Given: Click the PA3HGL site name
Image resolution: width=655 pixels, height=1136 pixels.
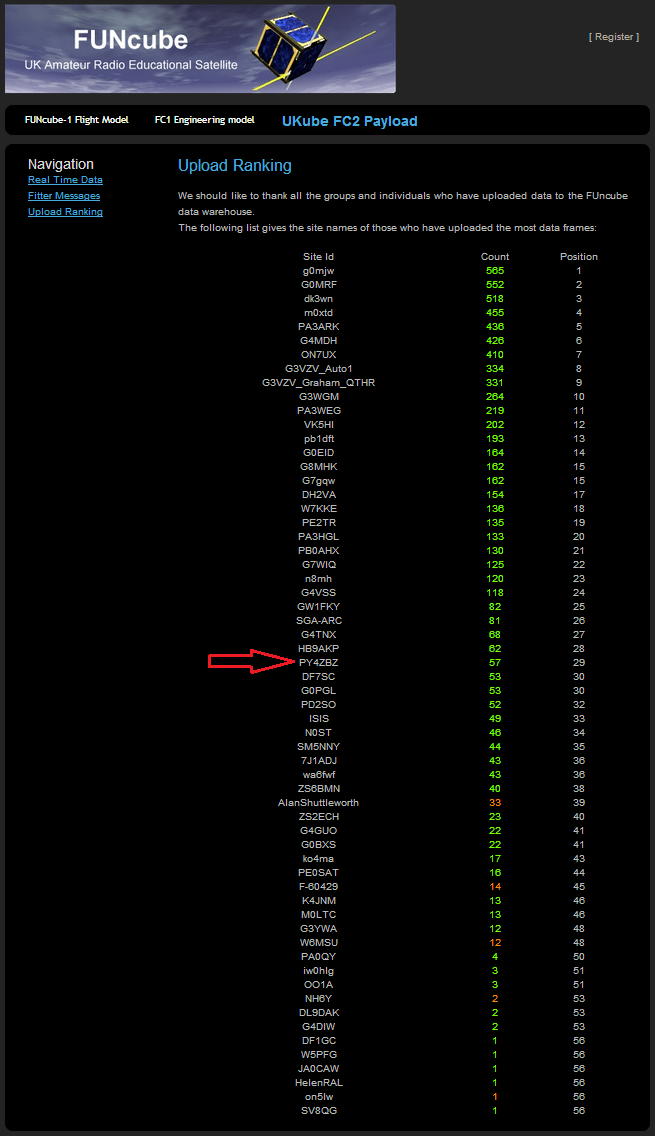Looking at the screenshot, I should coord(319,537).
